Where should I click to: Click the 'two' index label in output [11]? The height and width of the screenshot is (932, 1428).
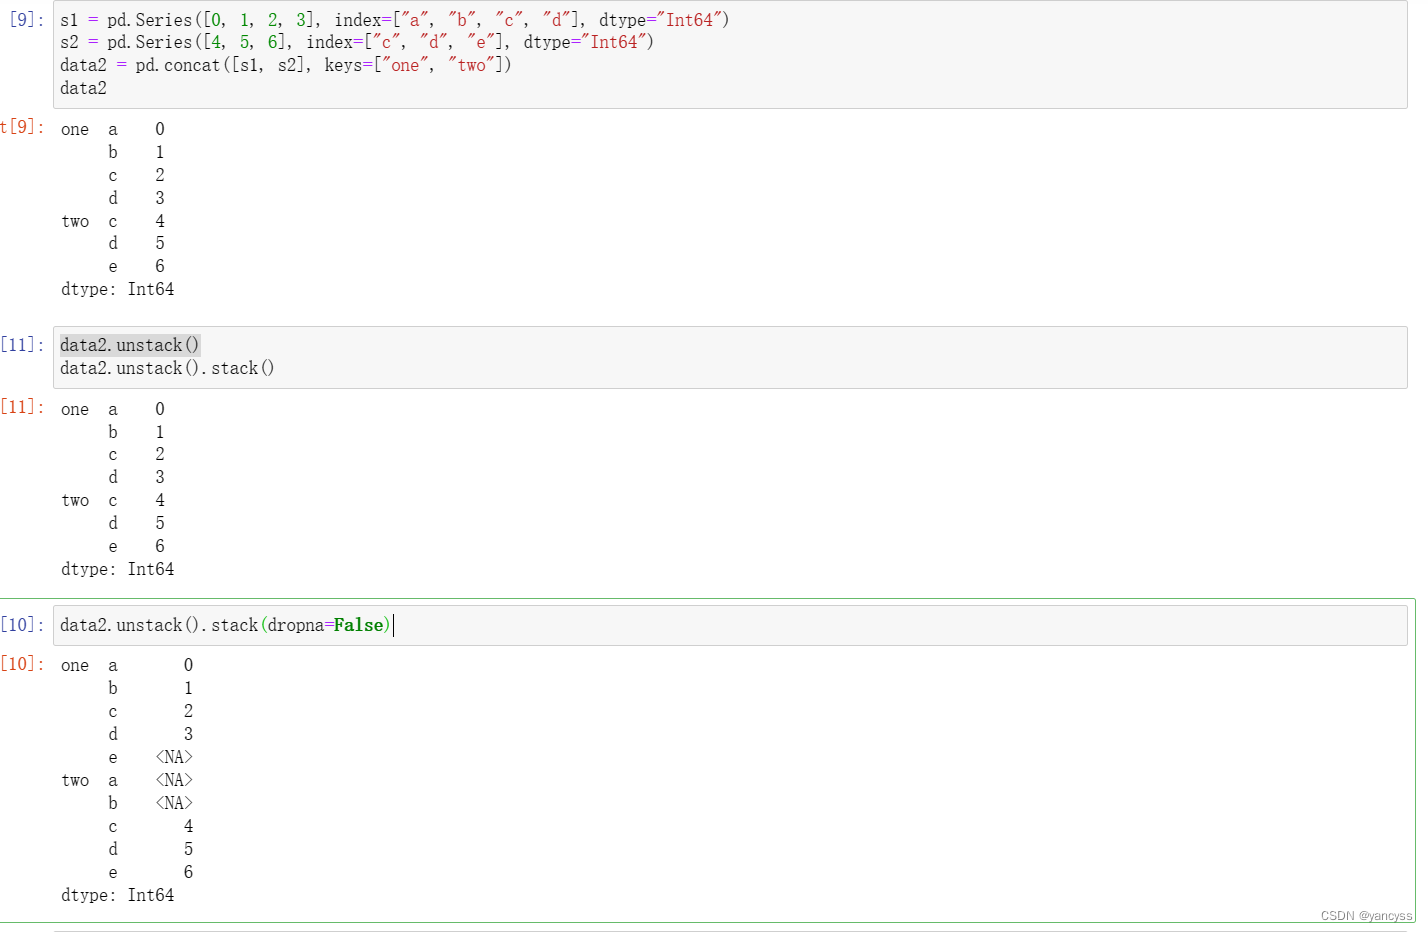pyautogui.click(x=75, y=500)
